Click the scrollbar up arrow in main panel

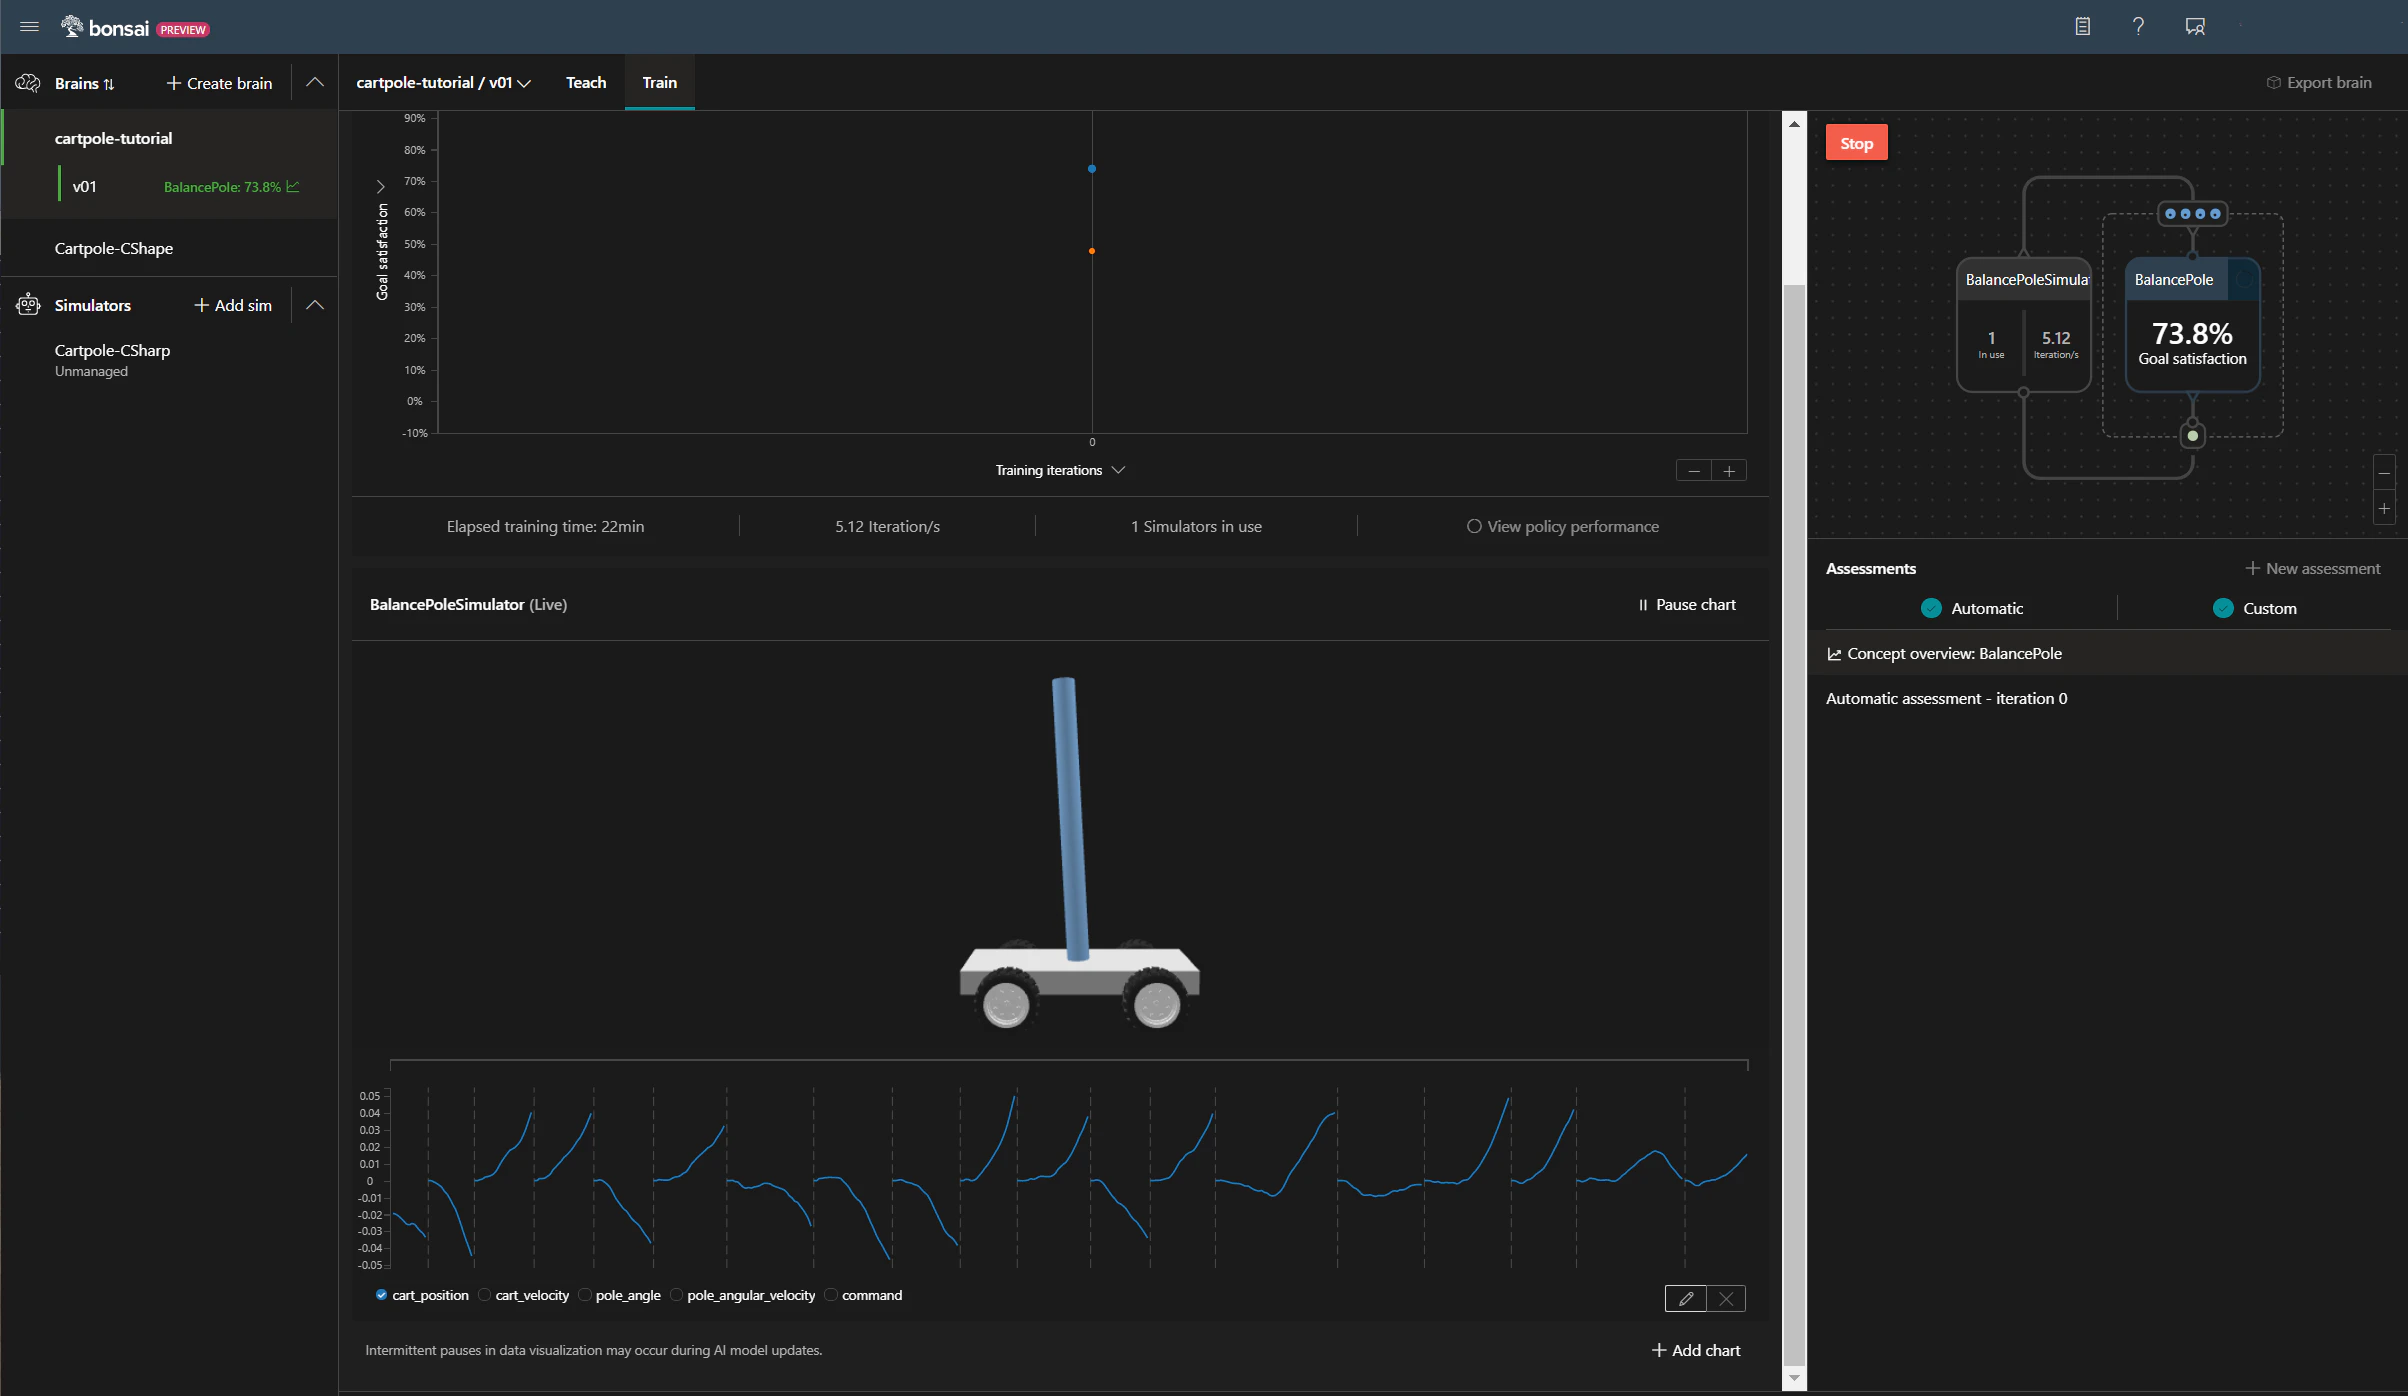pos(1794,125)
